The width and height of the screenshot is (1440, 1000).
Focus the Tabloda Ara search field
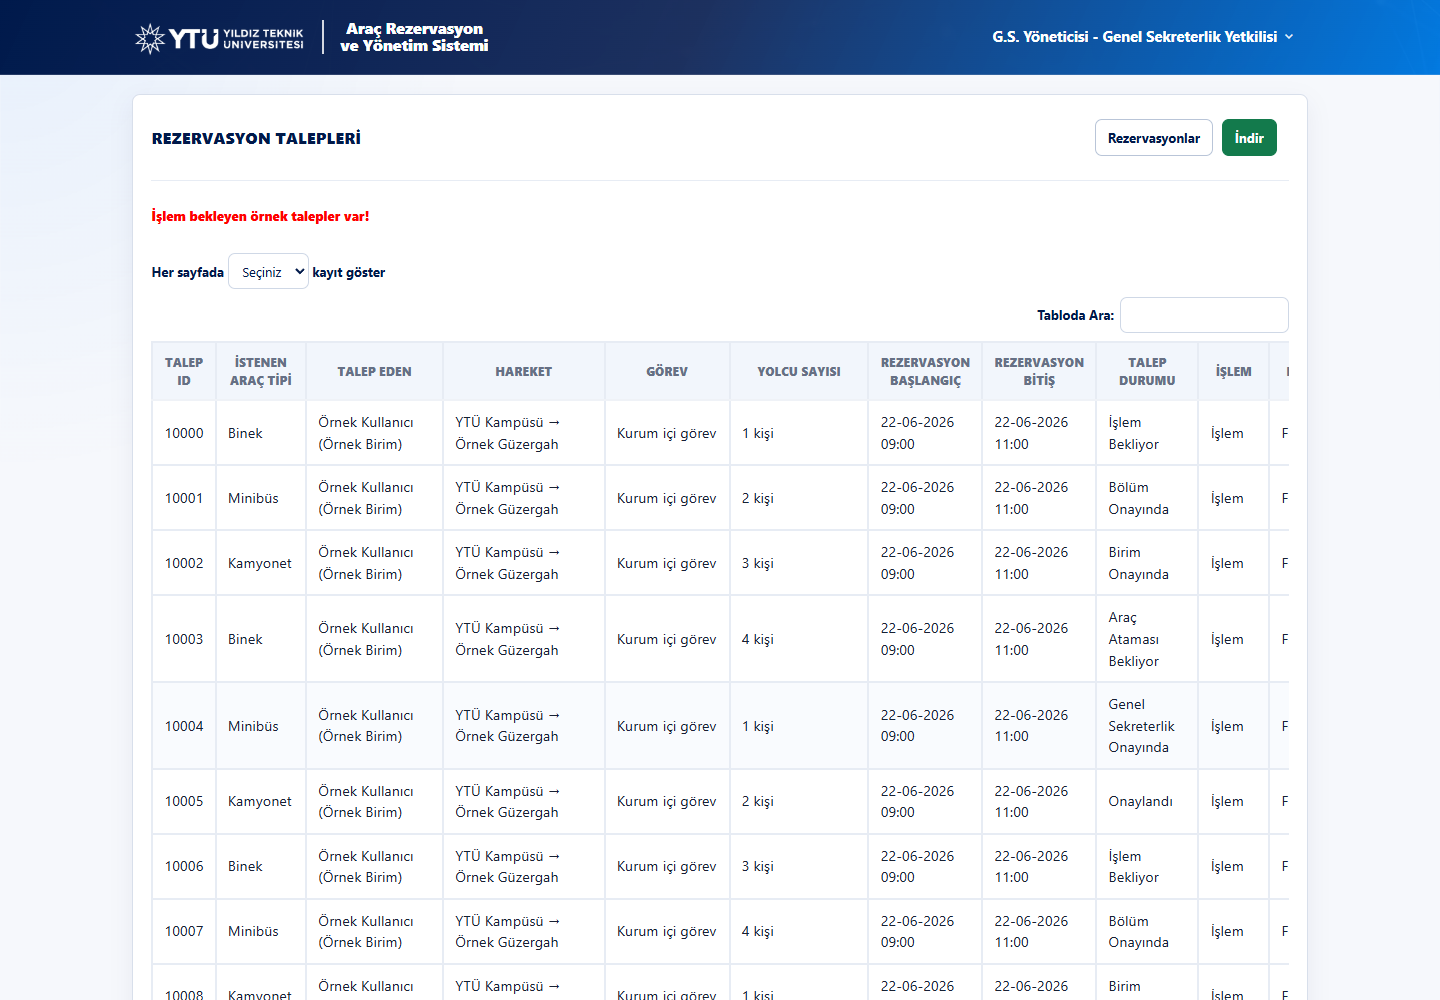pos(1204,315)
